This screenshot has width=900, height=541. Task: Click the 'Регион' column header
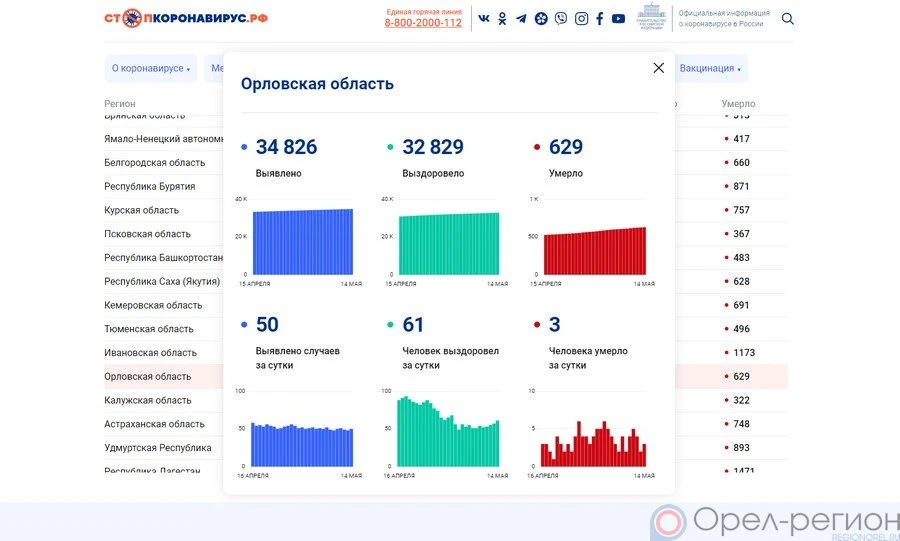[x=120, y=104]
